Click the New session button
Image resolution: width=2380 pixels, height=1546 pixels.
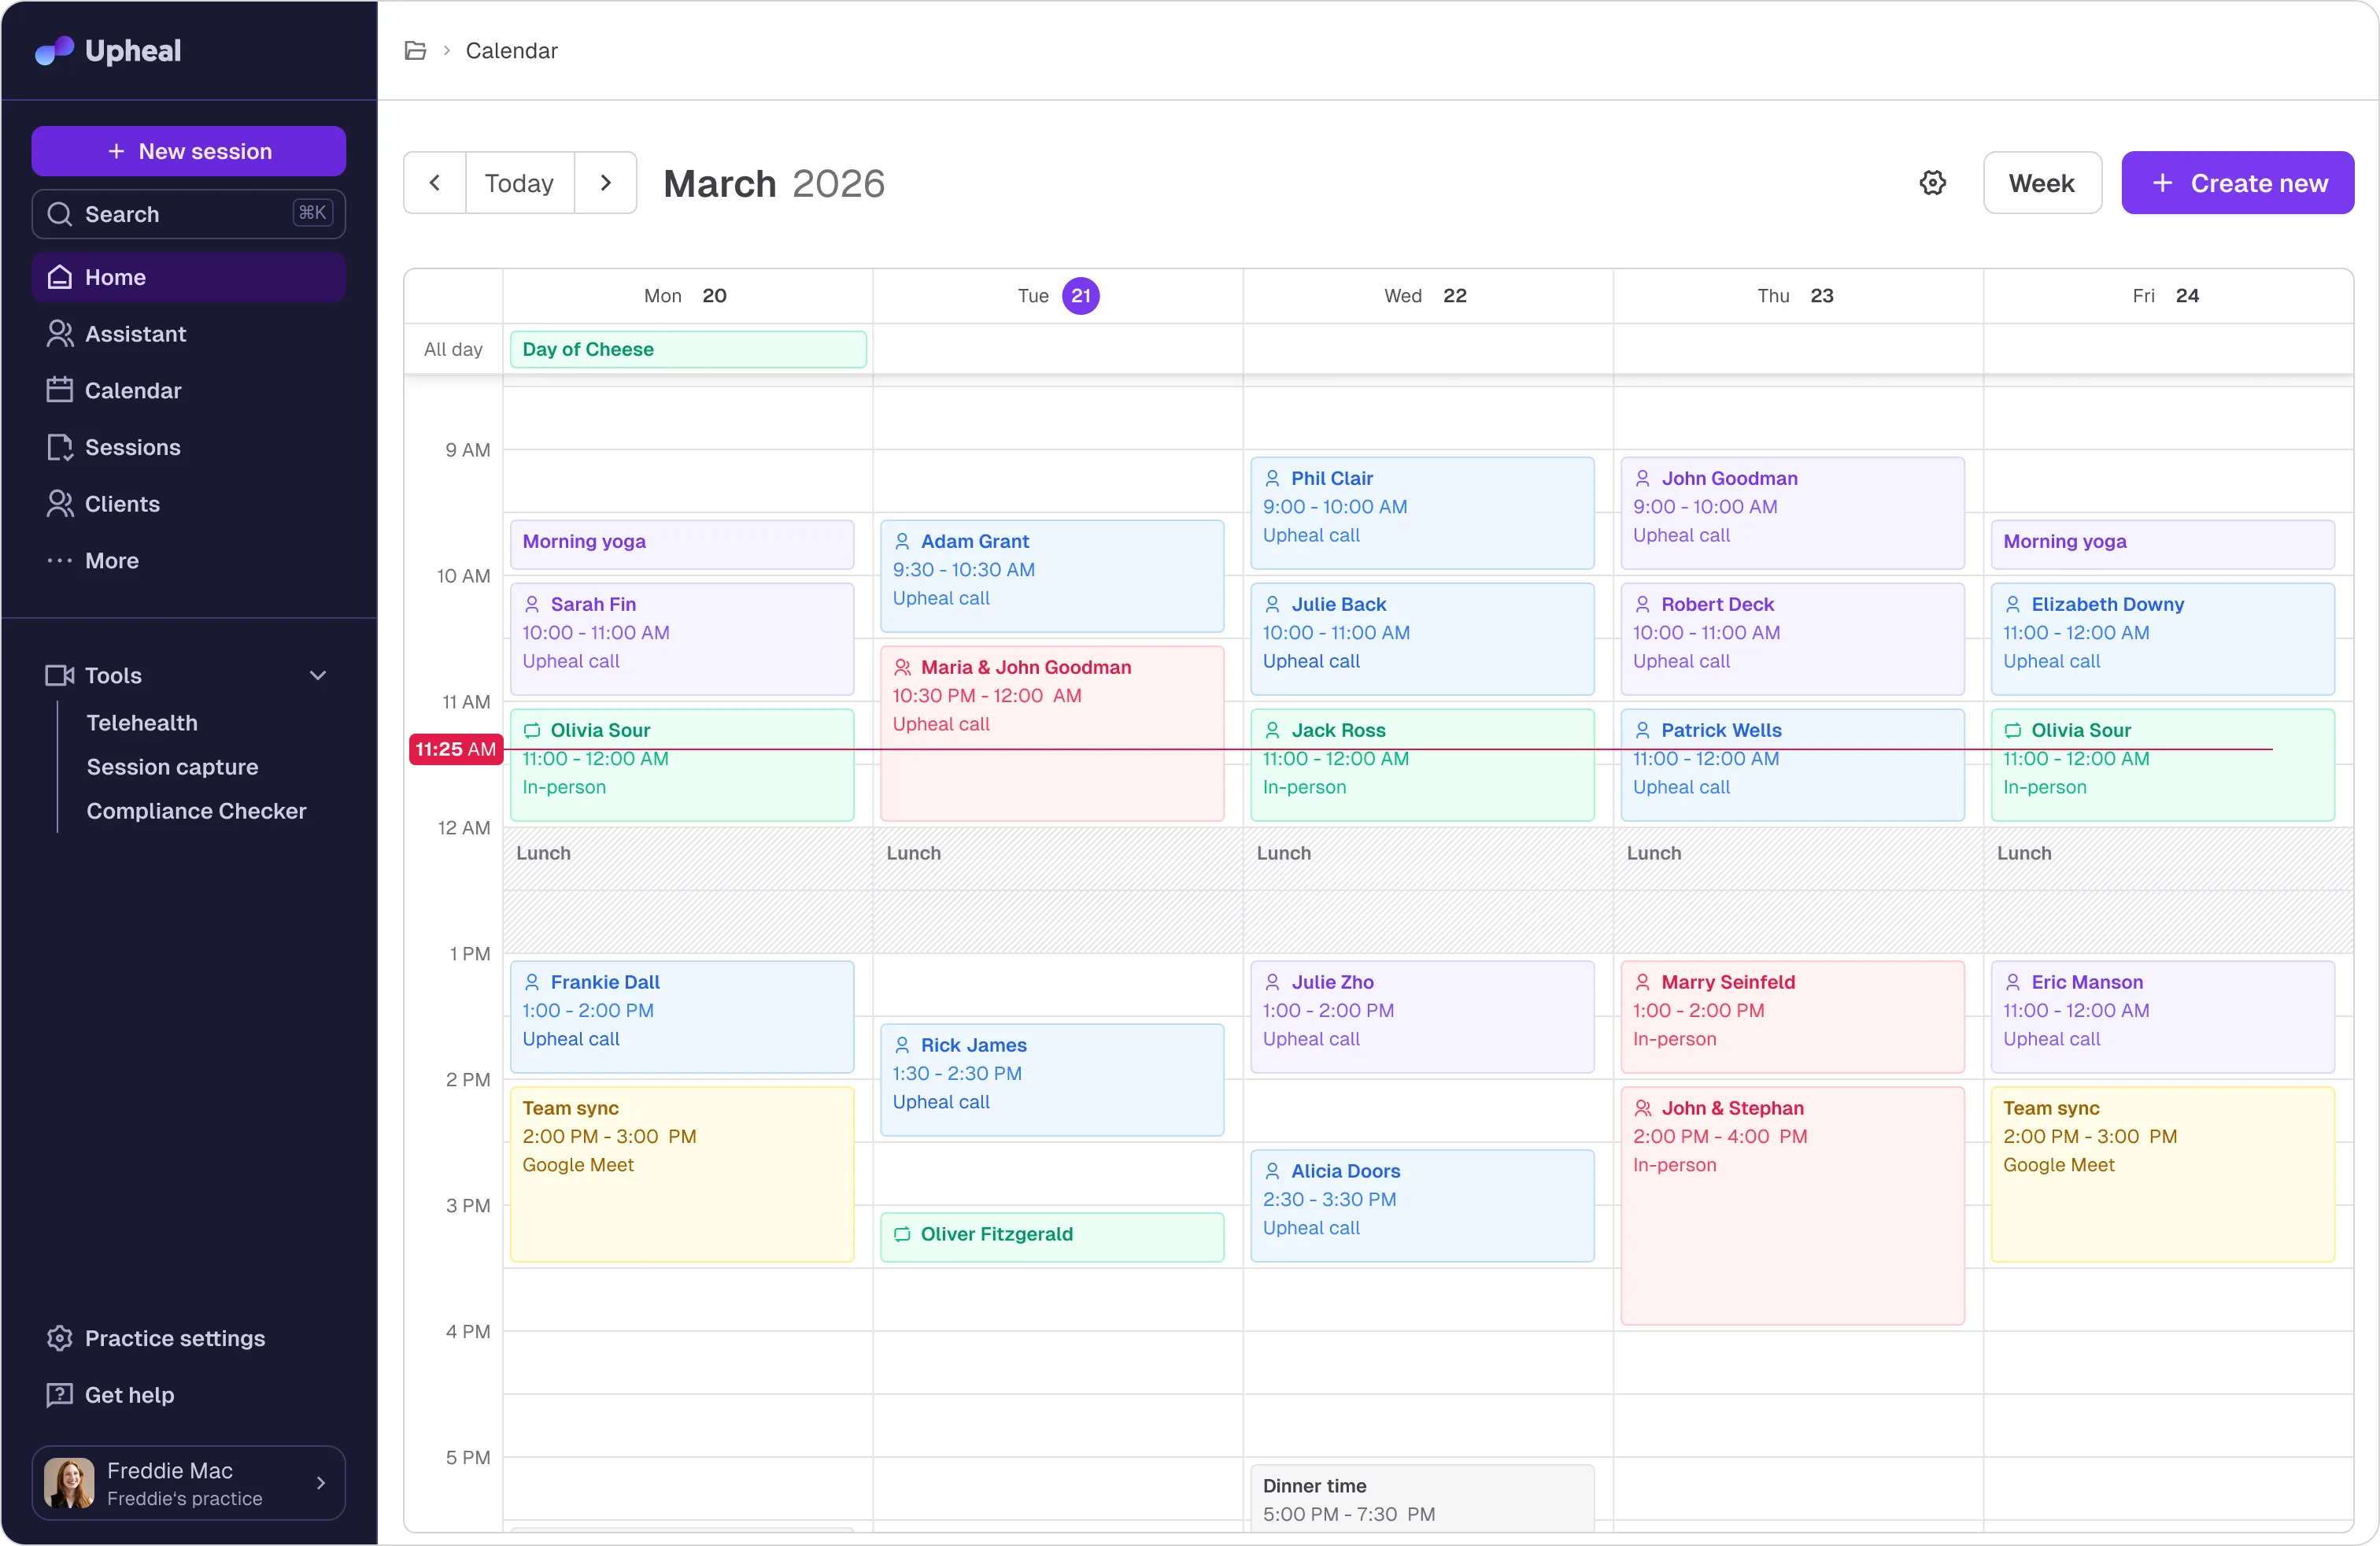(188, 151)
